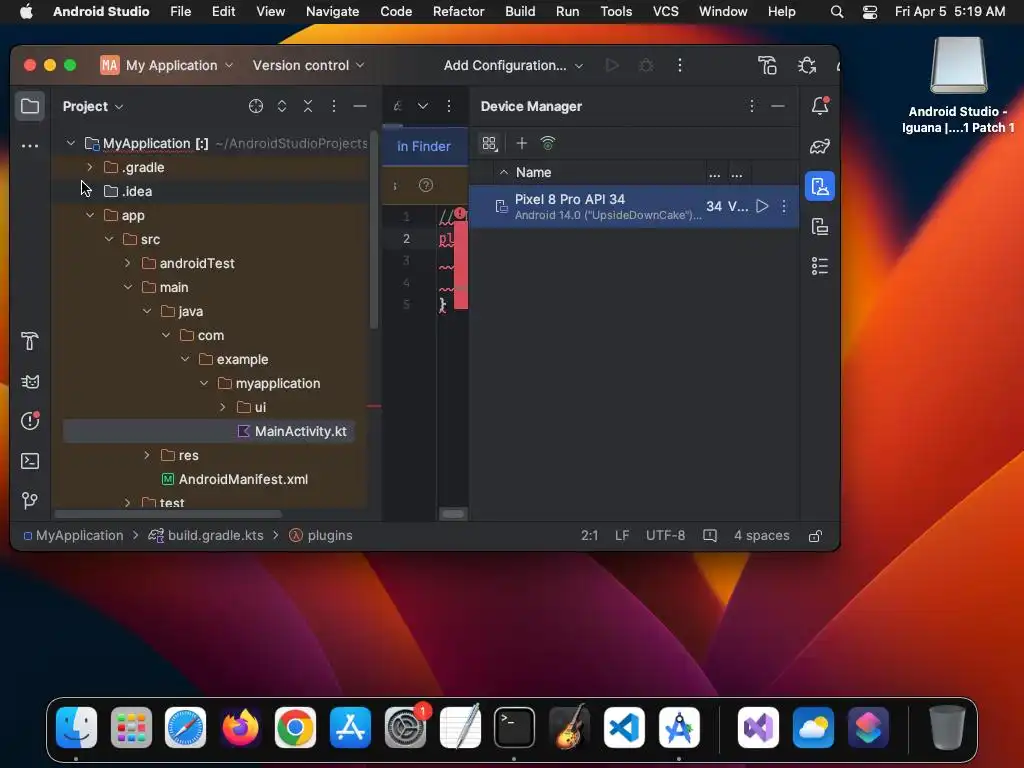Open Project view selector dropdown
1024x768 pixels.
tap(93, 106)
